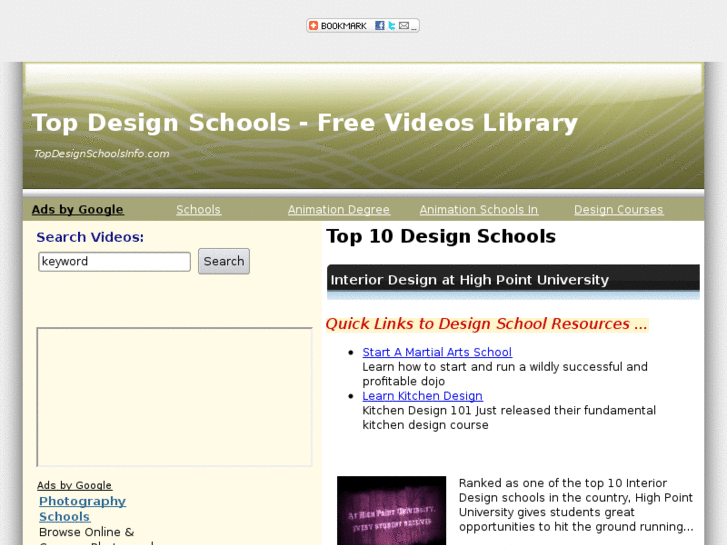Open Start A Martial Arts School link
The height and width of the screenshot is (545, 727).
pyautogui.click(x=437, y=352)
